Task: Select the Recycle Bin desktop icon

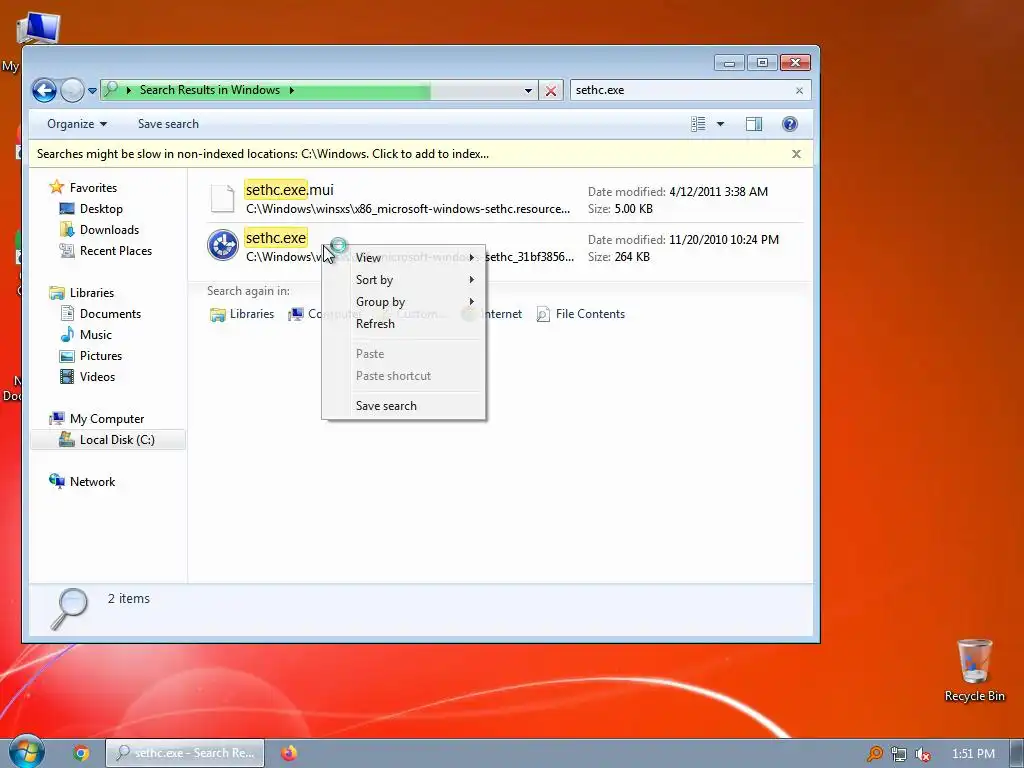Action: [x=974, y=671]
